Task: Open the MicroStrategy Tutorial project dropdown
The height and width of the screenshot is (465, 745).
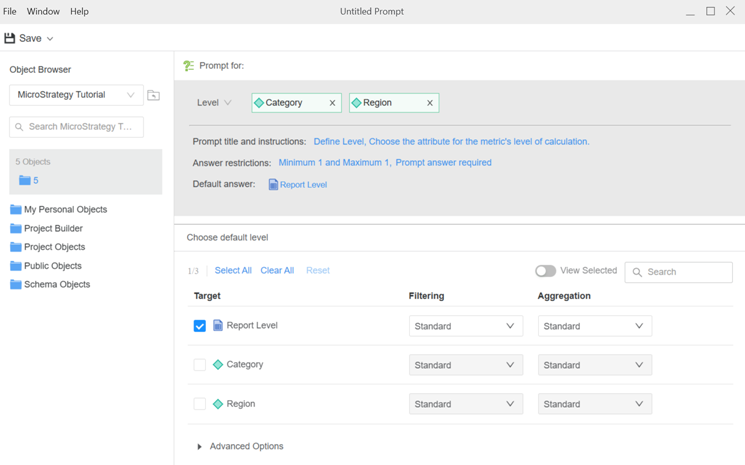Action: click(x=76, y=95)
